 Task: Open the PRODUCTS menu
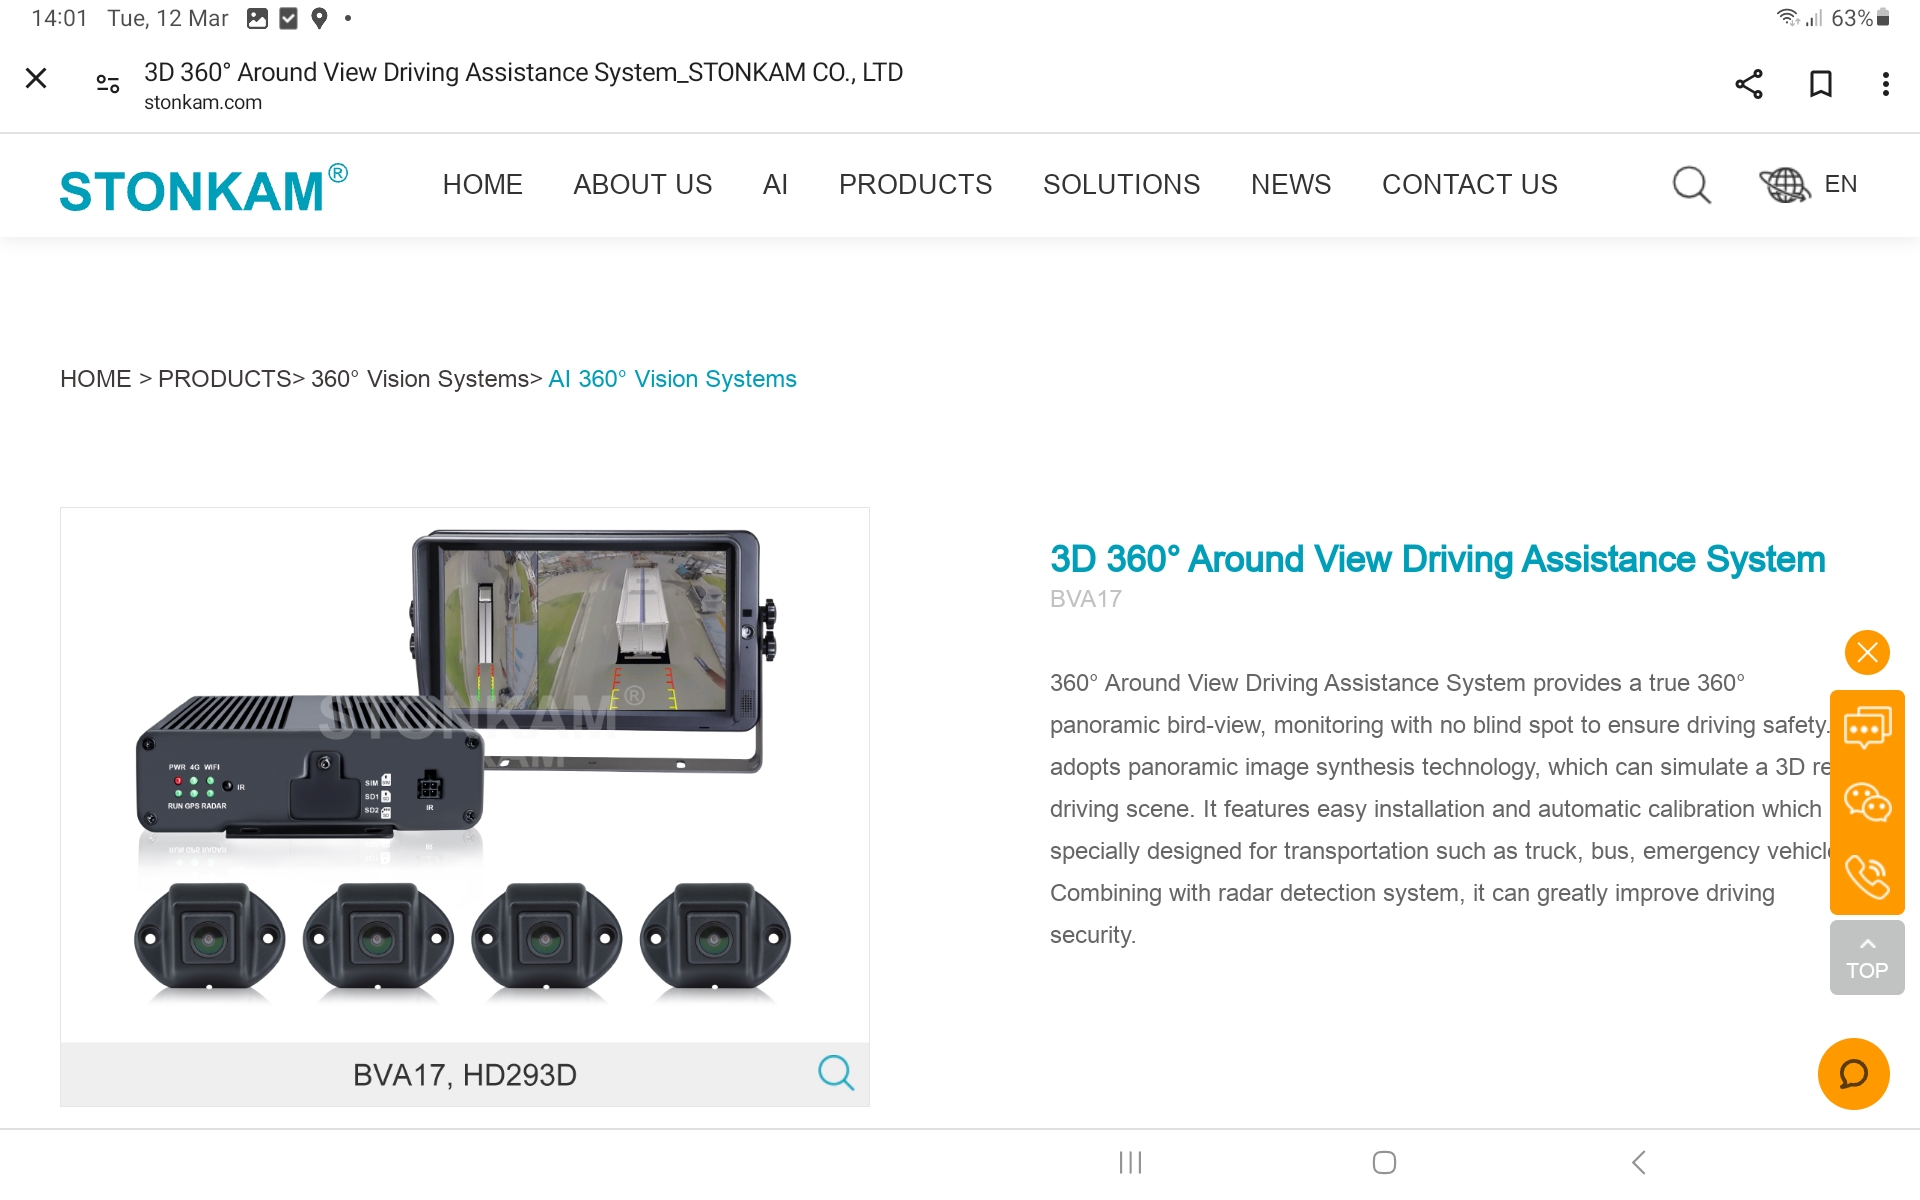tap(916, 185)
